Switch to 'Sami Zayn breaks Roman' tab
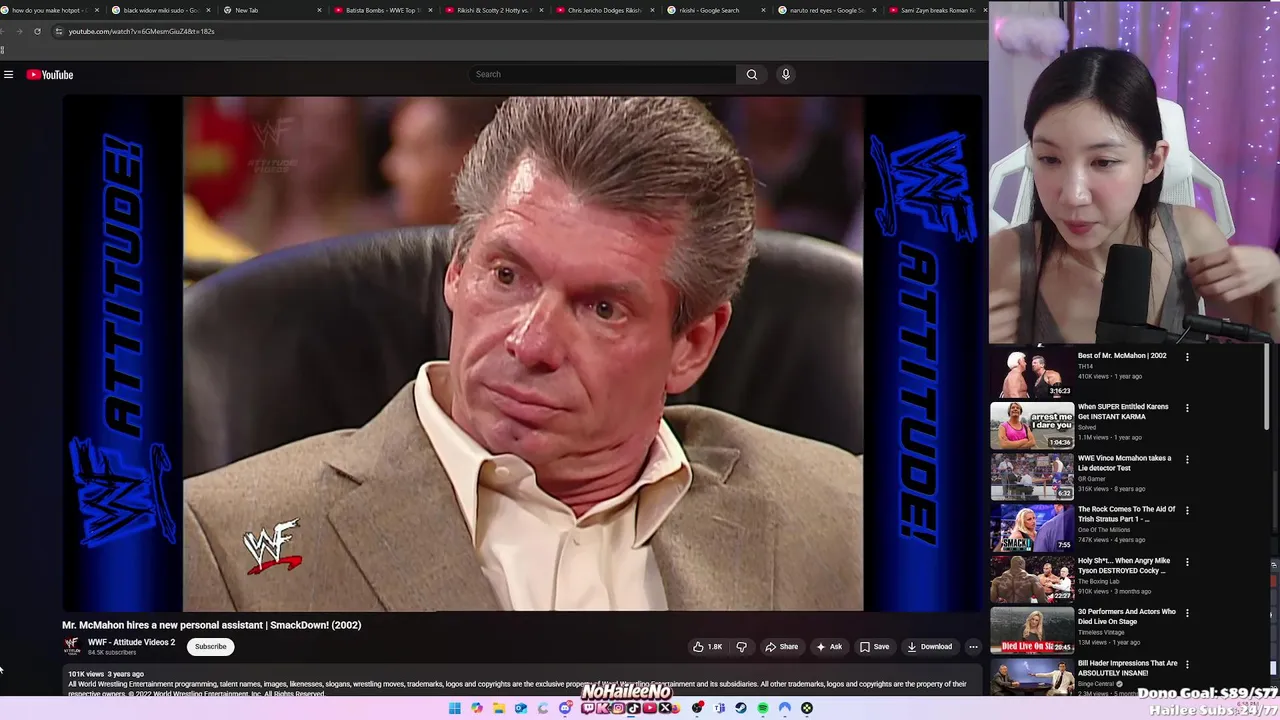 [935, 10]
